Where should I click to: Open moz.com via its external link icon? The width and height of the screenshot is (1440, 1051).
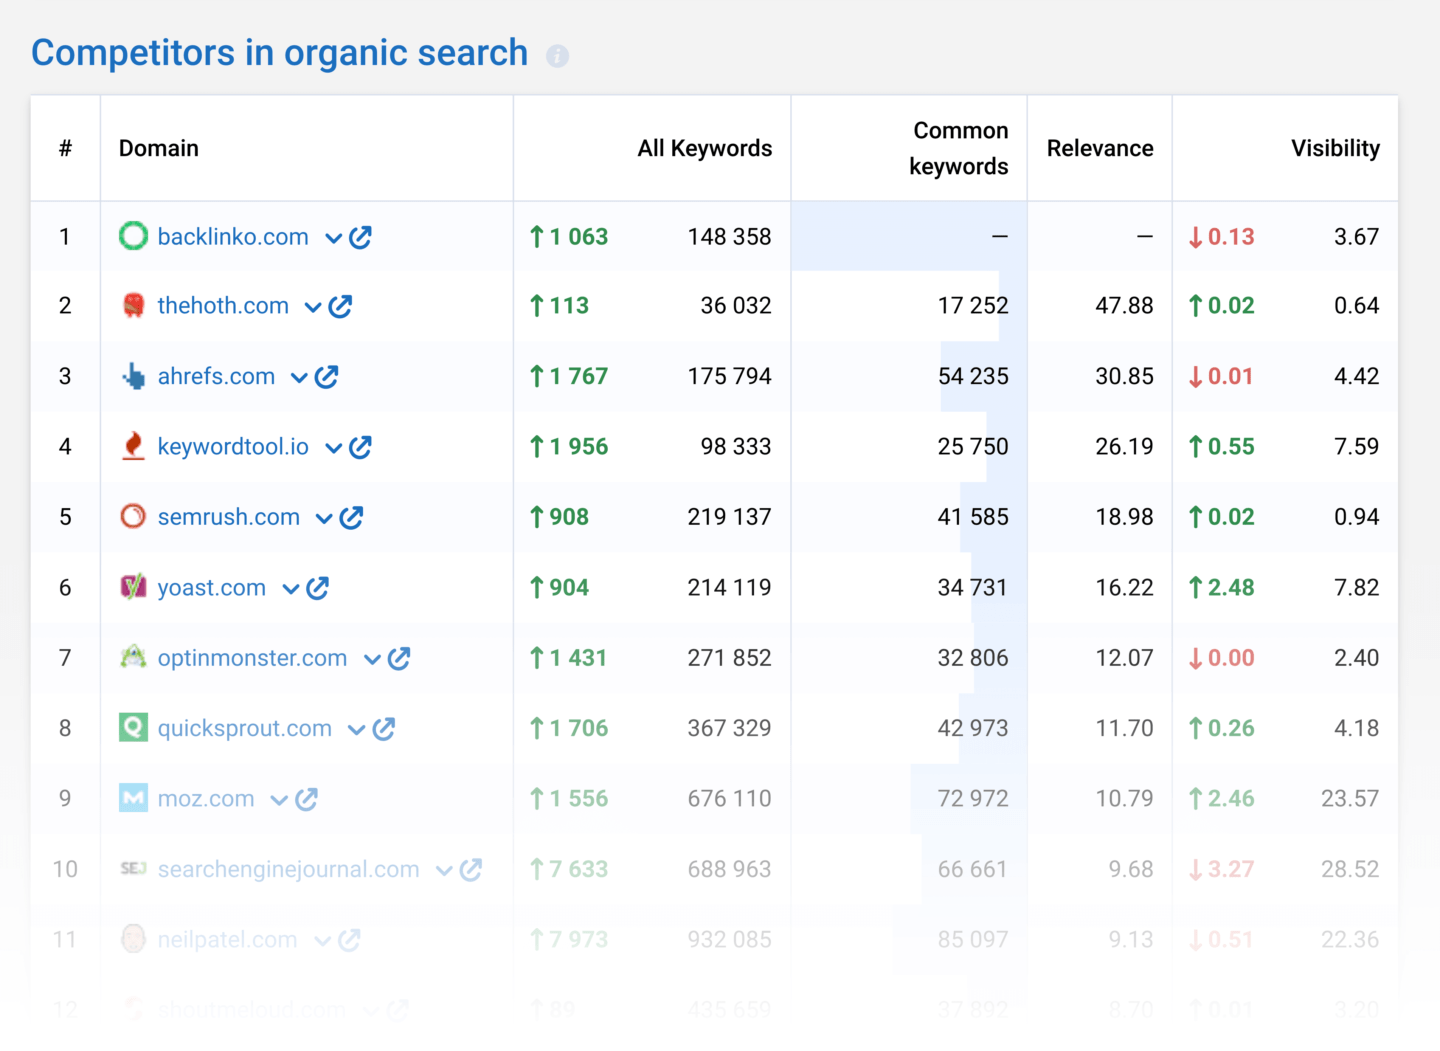click(307, 798)
